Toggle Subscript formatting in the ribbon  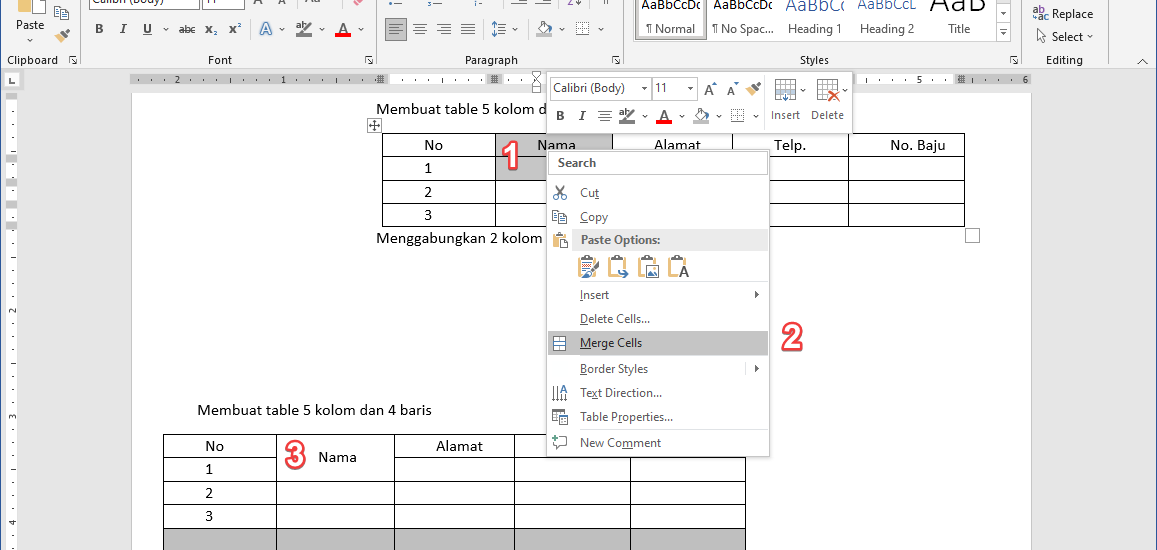point(211,30)
